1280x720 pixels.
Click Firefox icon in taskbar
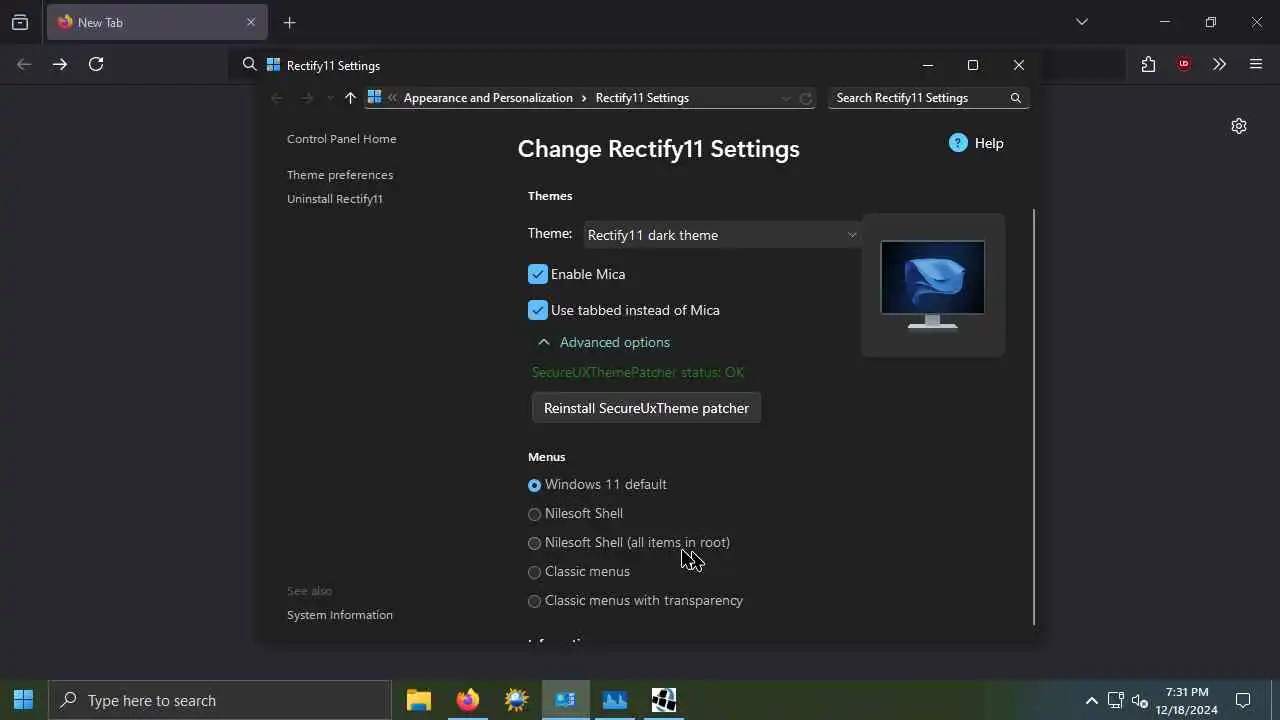[468, 700]
